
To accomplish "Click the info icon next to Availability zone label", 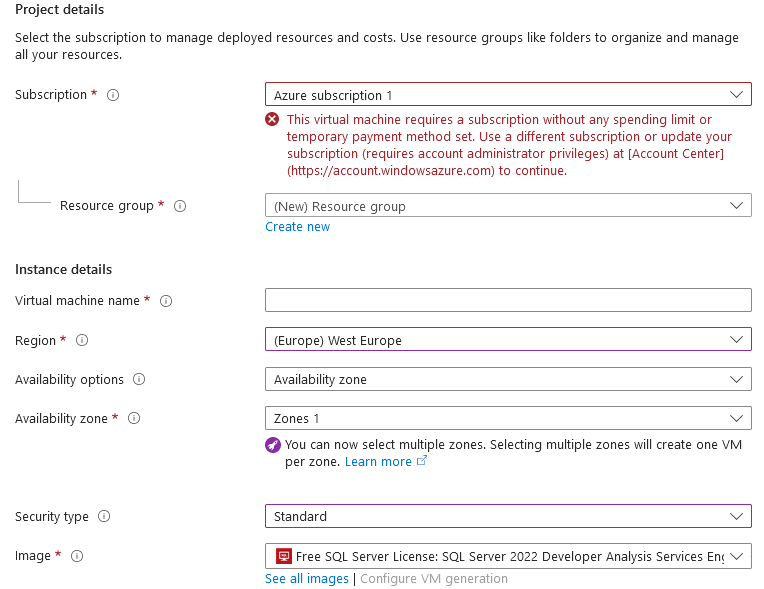I will click(134, 418).
